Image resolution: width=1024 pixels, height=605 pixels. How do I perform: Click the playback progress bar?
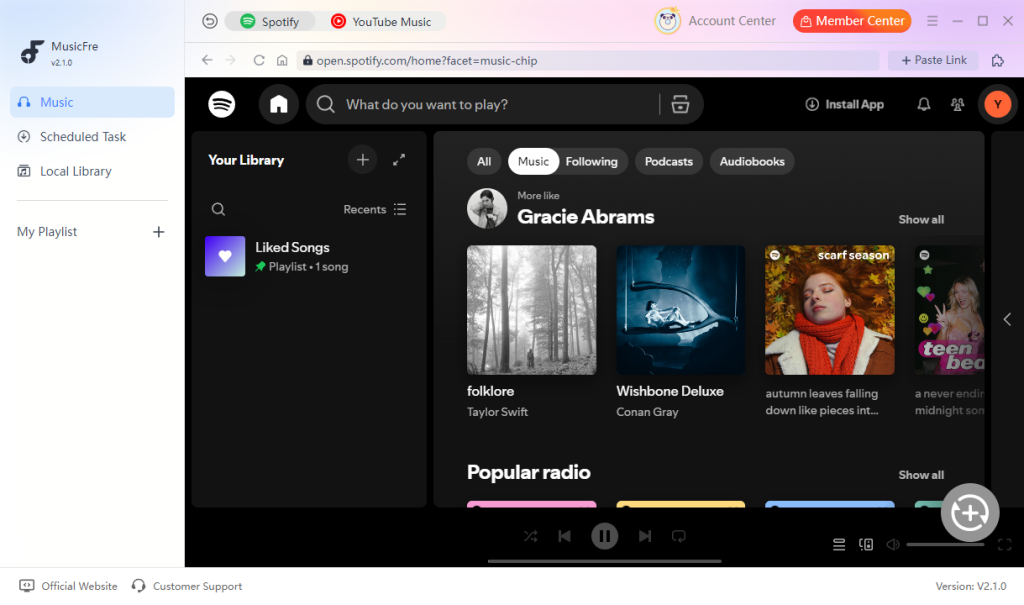click(x=604, y=561)
